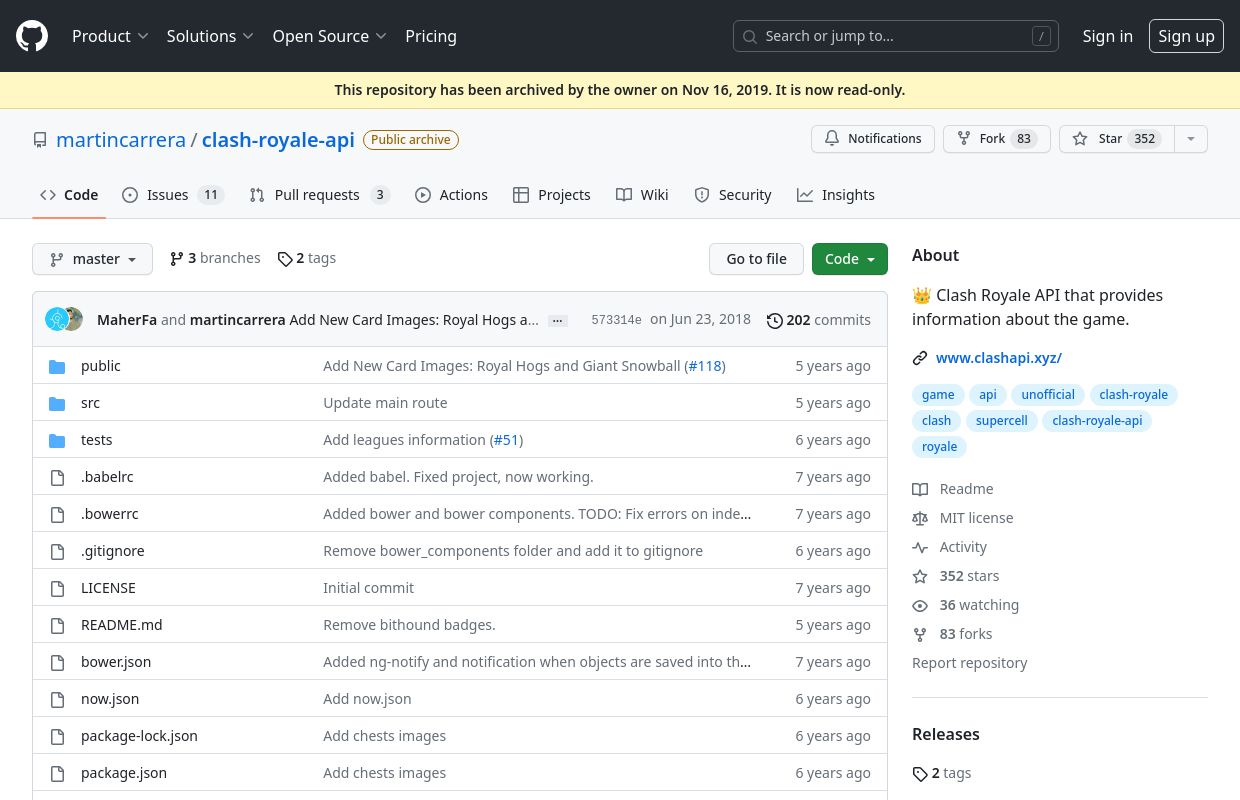Open the 202 commits history

pyautogui.click(x=819, y=320)
